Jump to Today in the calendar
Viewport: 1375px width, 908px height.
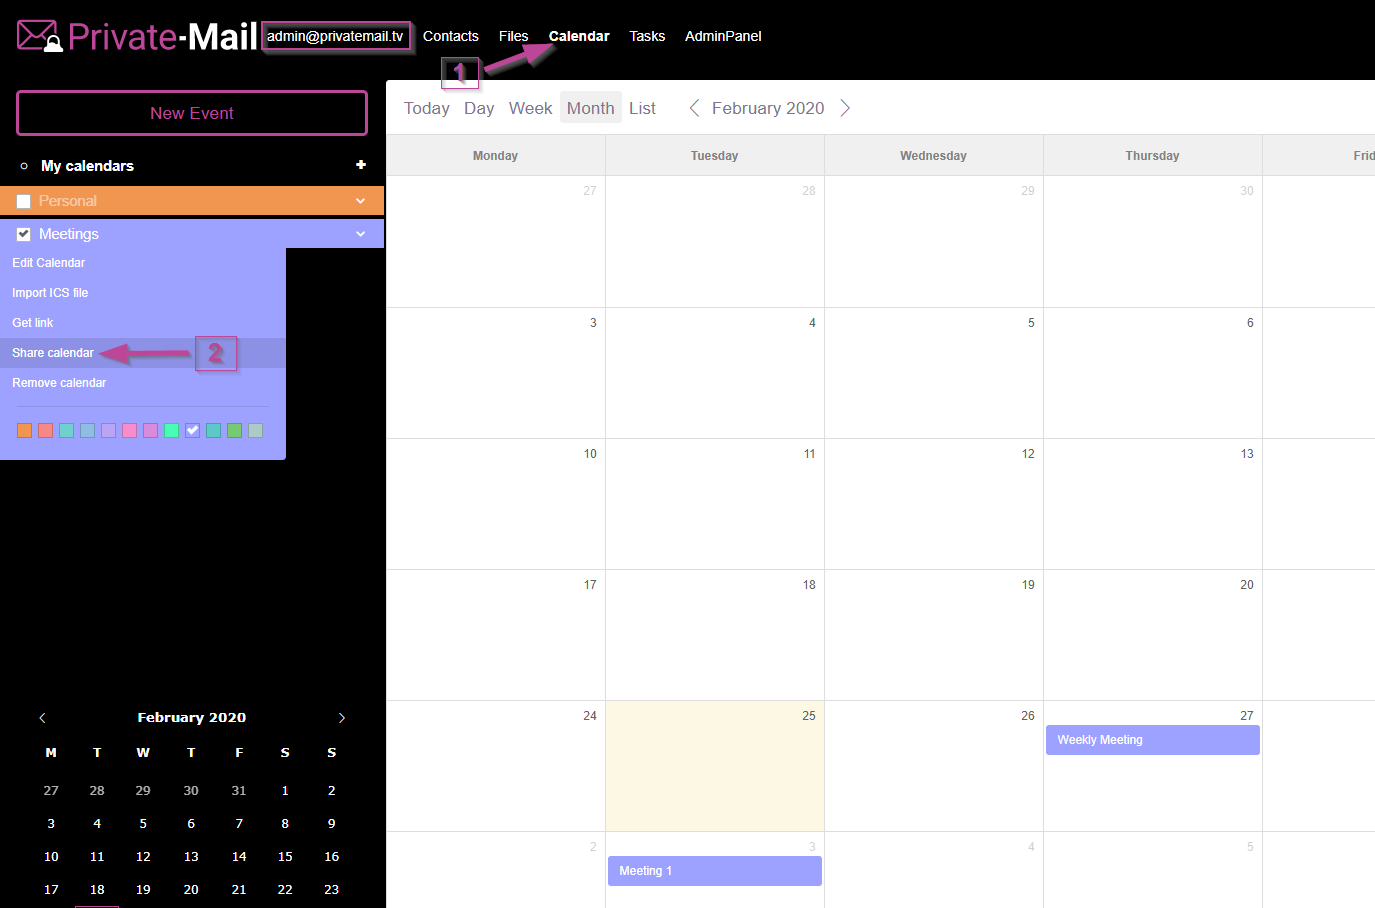point(426,108)
